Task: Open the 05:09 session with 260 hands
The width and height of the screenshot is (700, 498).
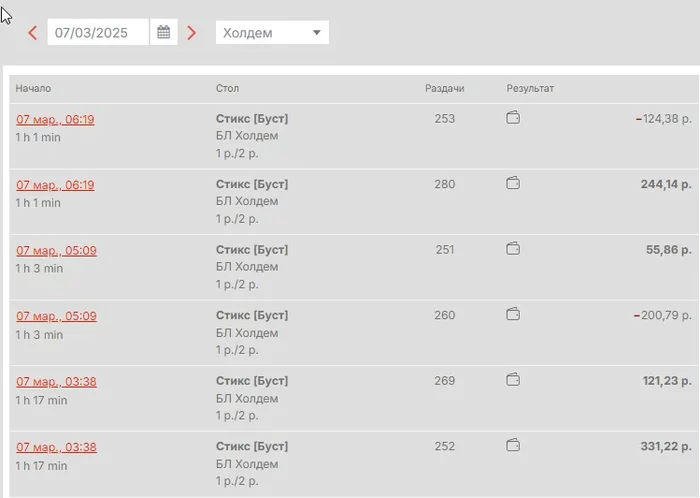Action: (x=56, y=316)
